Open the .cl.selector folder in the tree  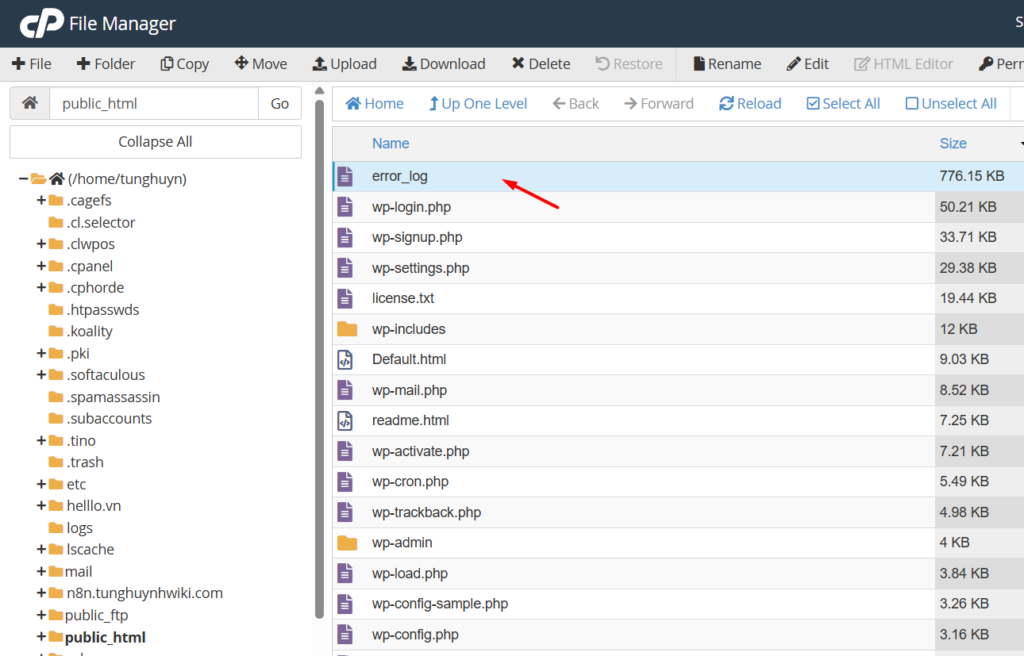click(92, 222)
